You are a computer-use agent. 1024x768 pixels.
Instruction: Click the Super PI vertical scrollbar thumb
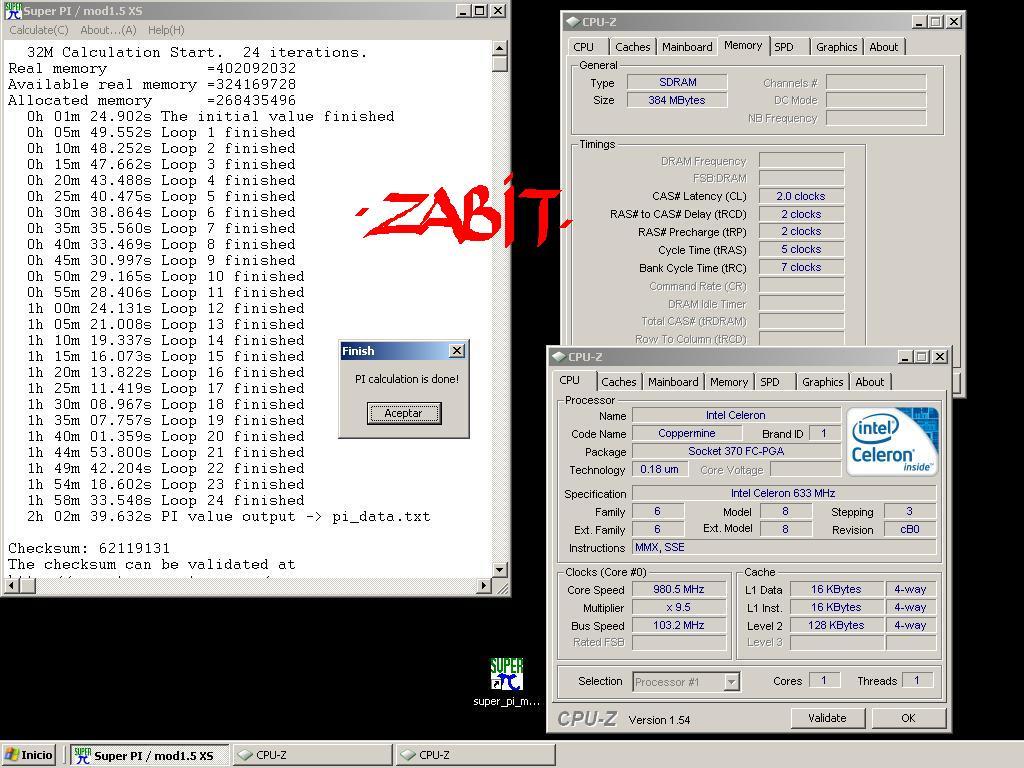point(500,63)
